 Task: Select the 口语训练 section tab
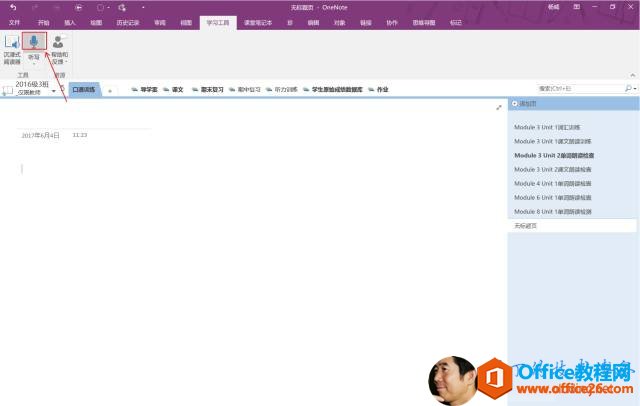click(84, 89)
